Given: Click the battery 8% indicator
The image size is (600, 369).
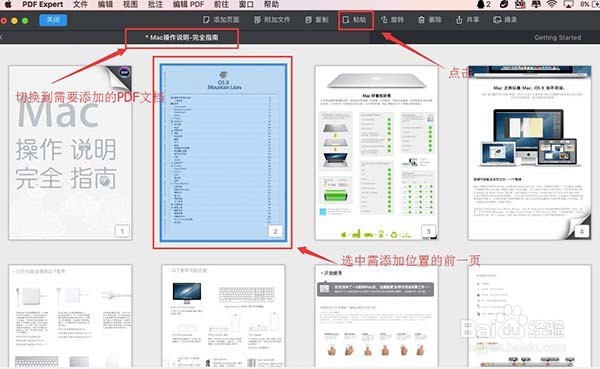Looking at the screenshot, I should [589, 4].
